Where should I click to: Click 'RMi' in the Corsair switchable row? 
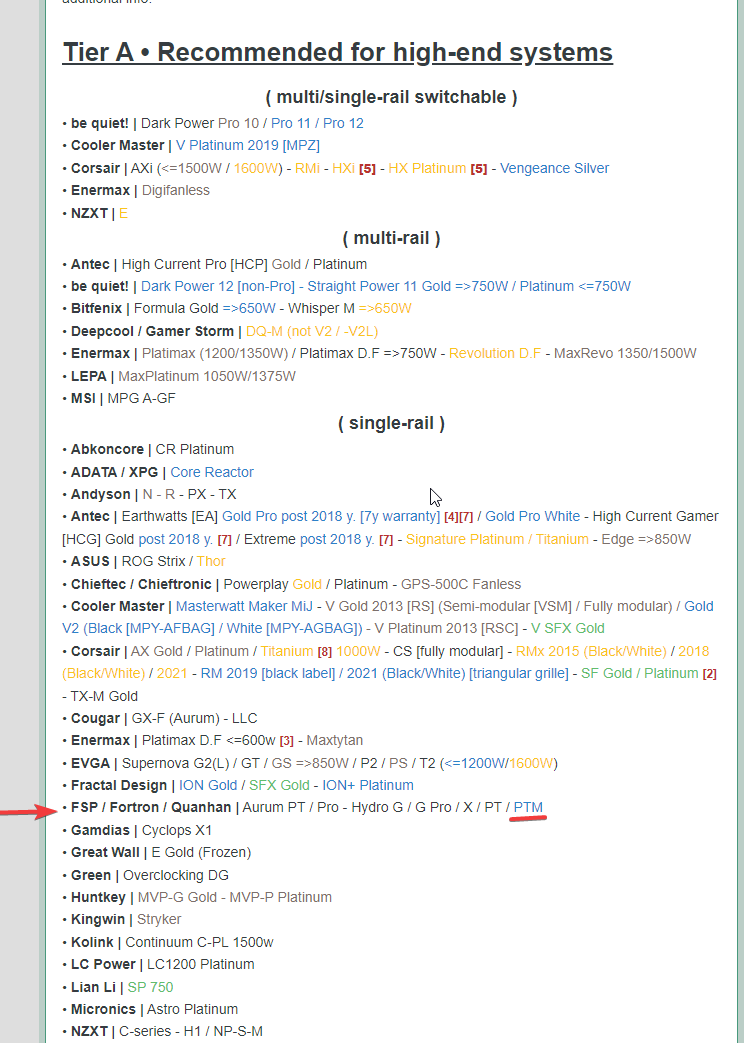tap(307, 168)
